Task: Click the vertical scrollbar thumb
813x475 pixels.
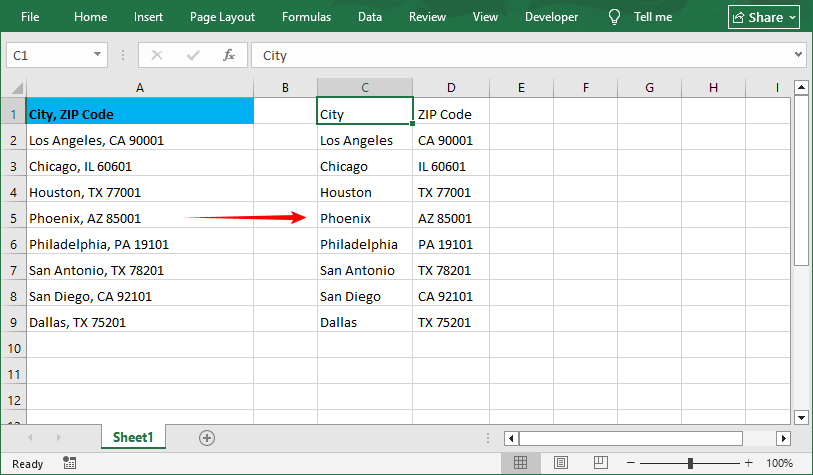Action: (x=801, y=180)
